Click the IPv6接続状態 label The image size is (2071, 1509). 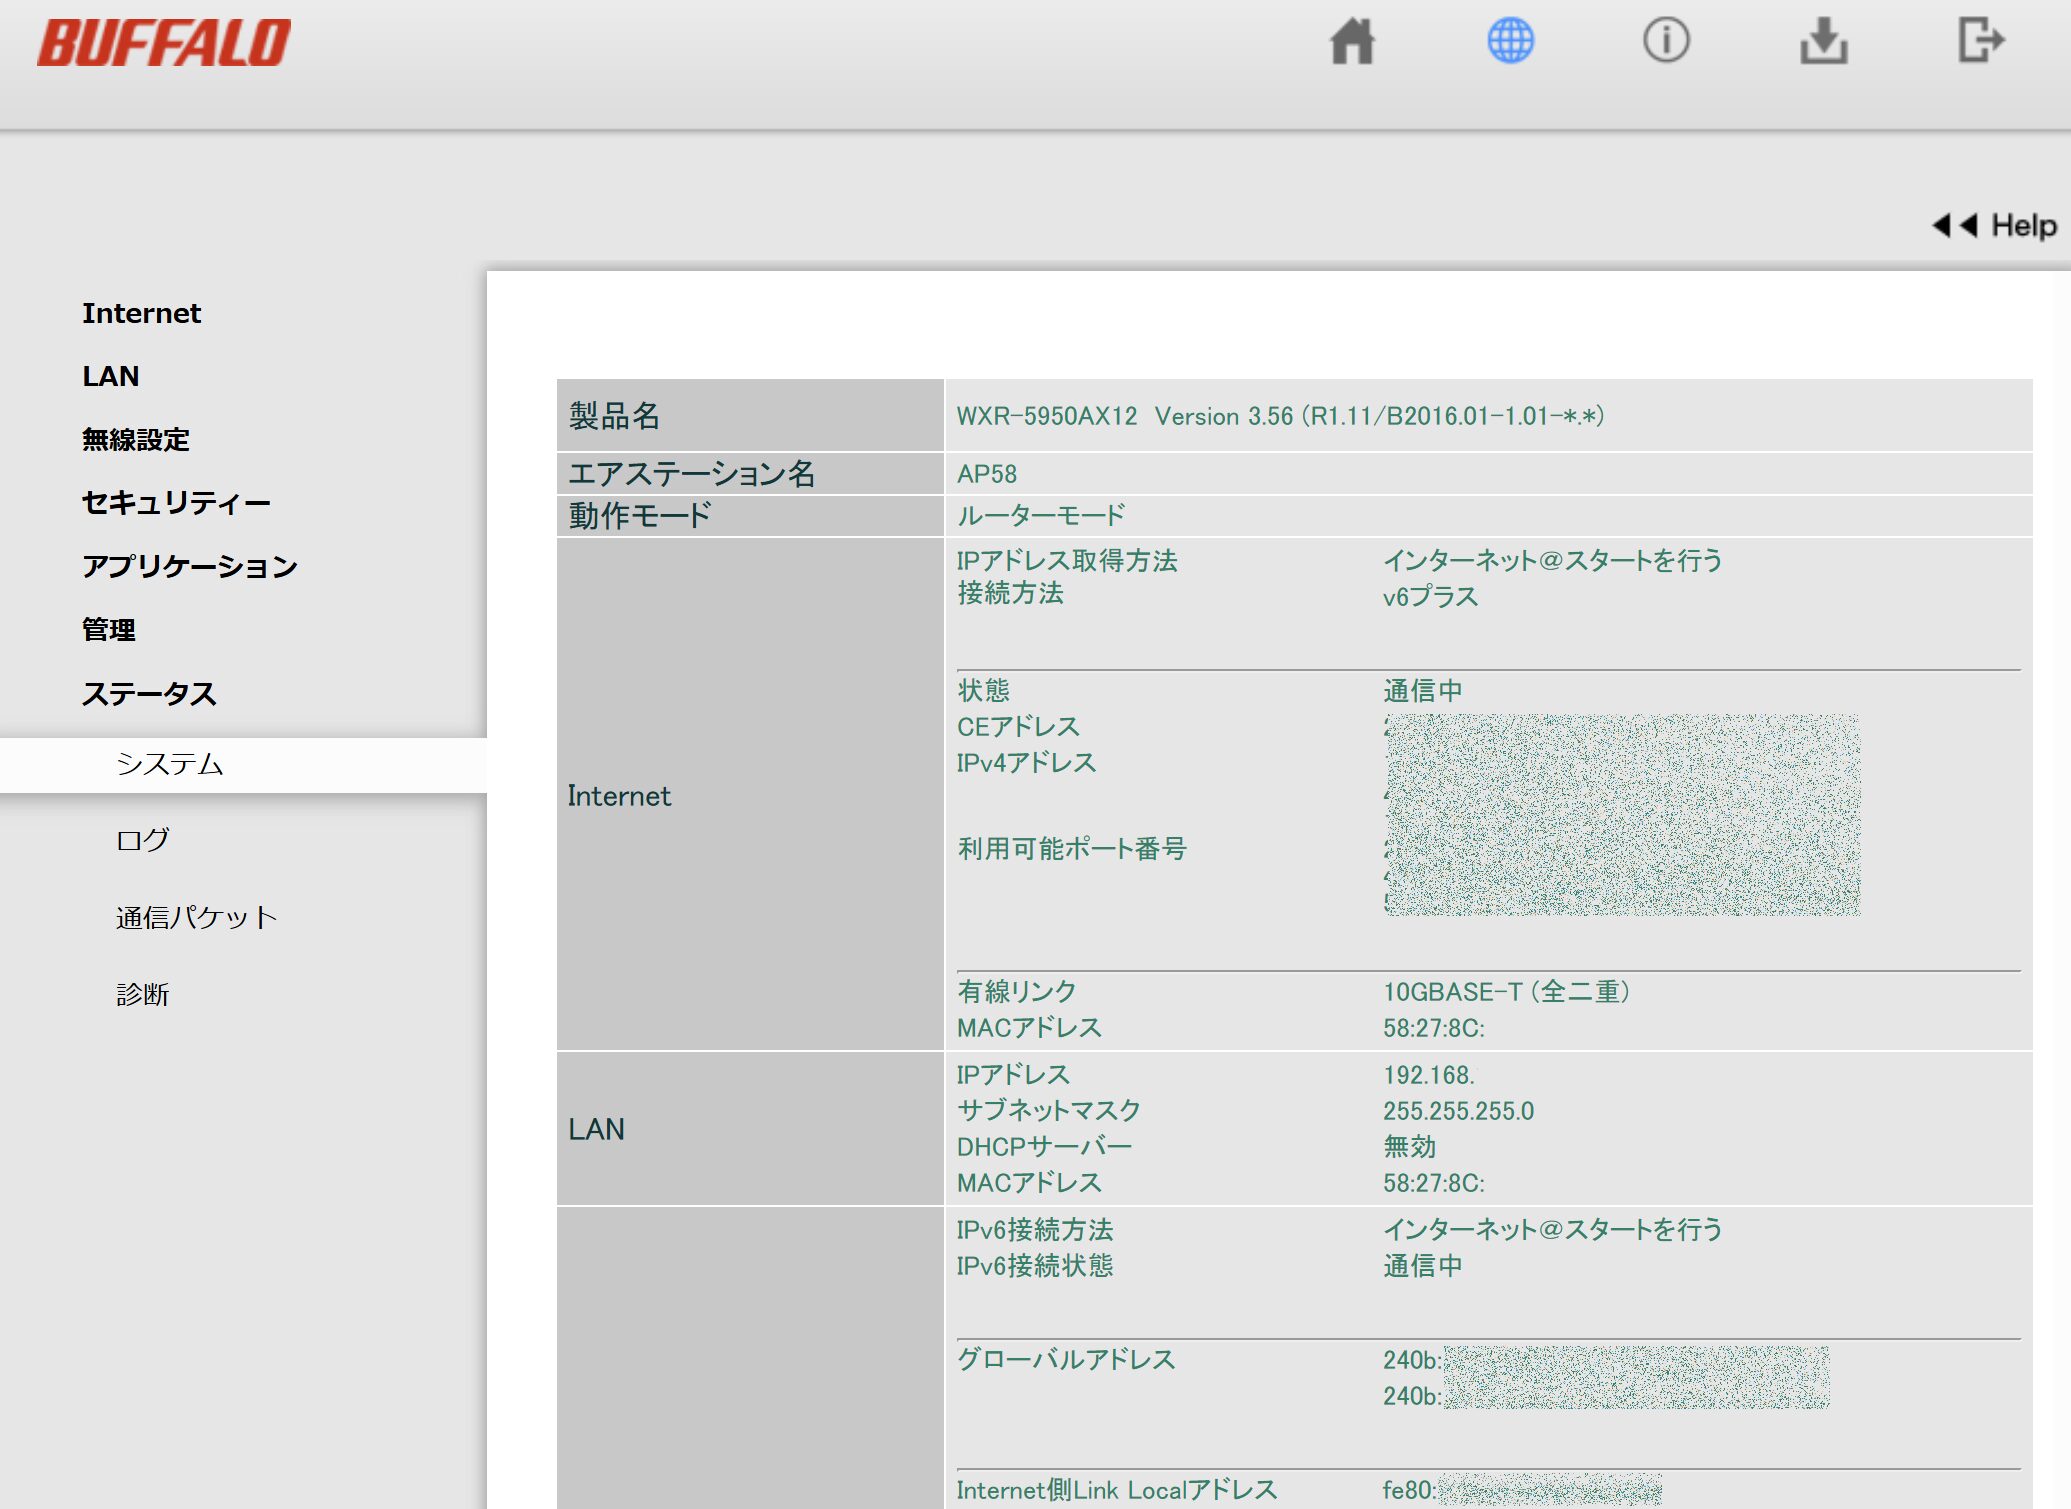(1035, 1266)
